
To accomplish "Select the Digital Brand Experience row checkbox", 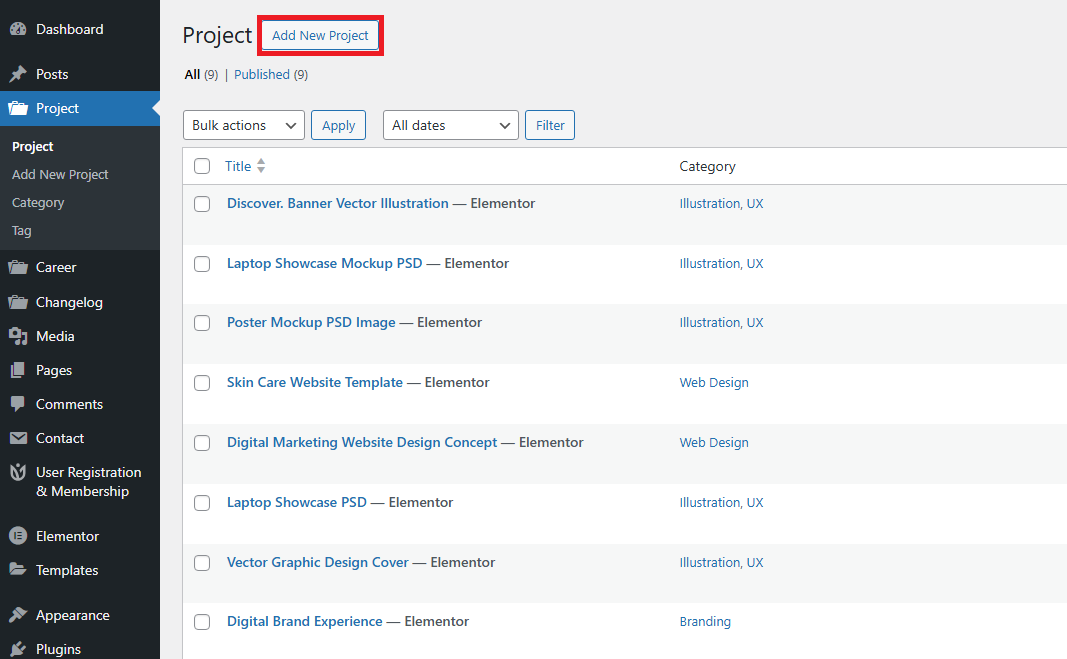I will [202, 622].
